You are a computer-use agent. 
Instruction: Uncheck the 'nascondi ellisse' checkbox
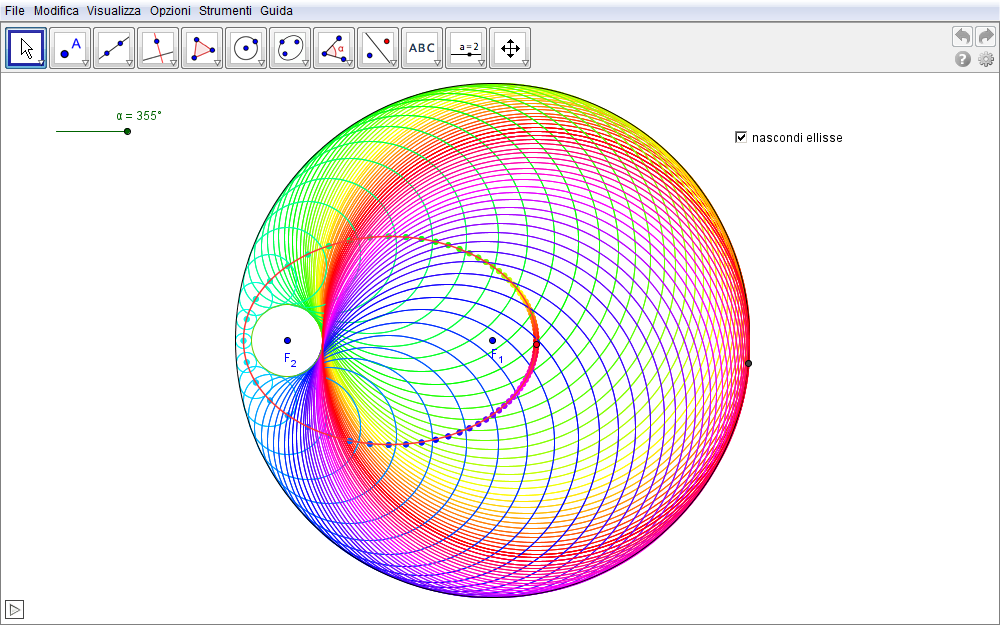click(741, 137)
